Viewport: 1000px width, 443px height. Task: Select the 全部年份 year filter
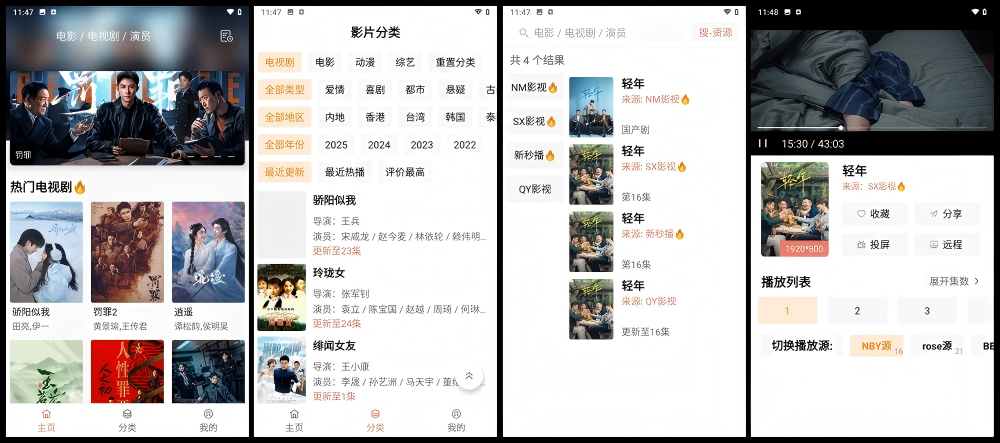pyautogui.click(x=284, y=145)
